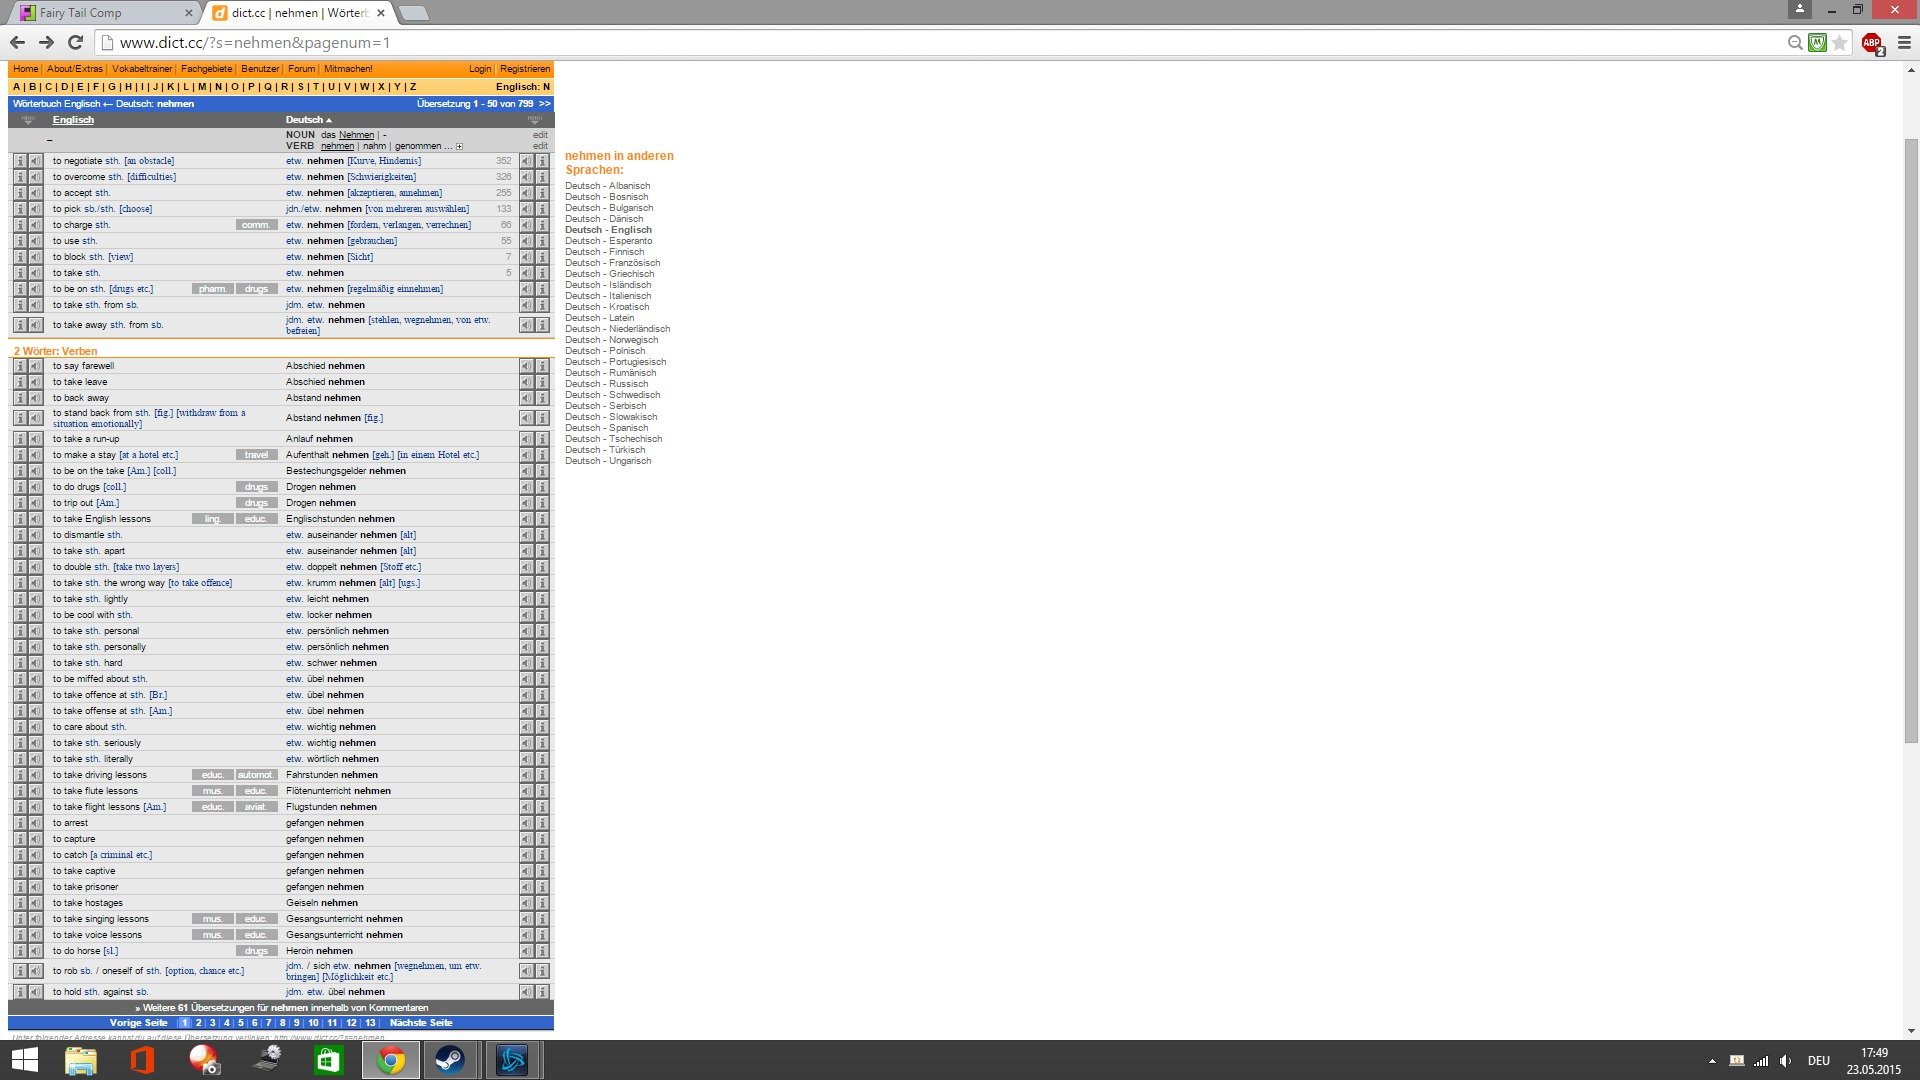Click the AdBlock Plus extension icon

[x=1871, y=43]
